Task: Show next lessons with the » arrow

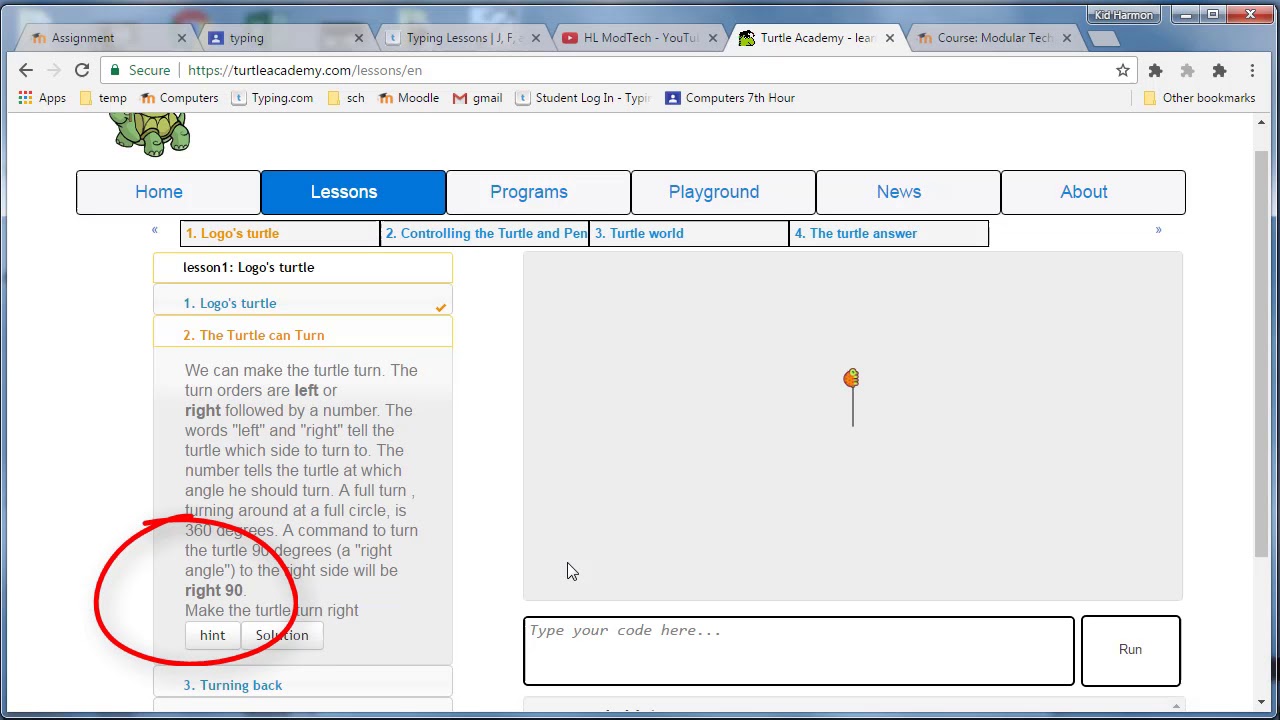Action: coord(1158,230)
